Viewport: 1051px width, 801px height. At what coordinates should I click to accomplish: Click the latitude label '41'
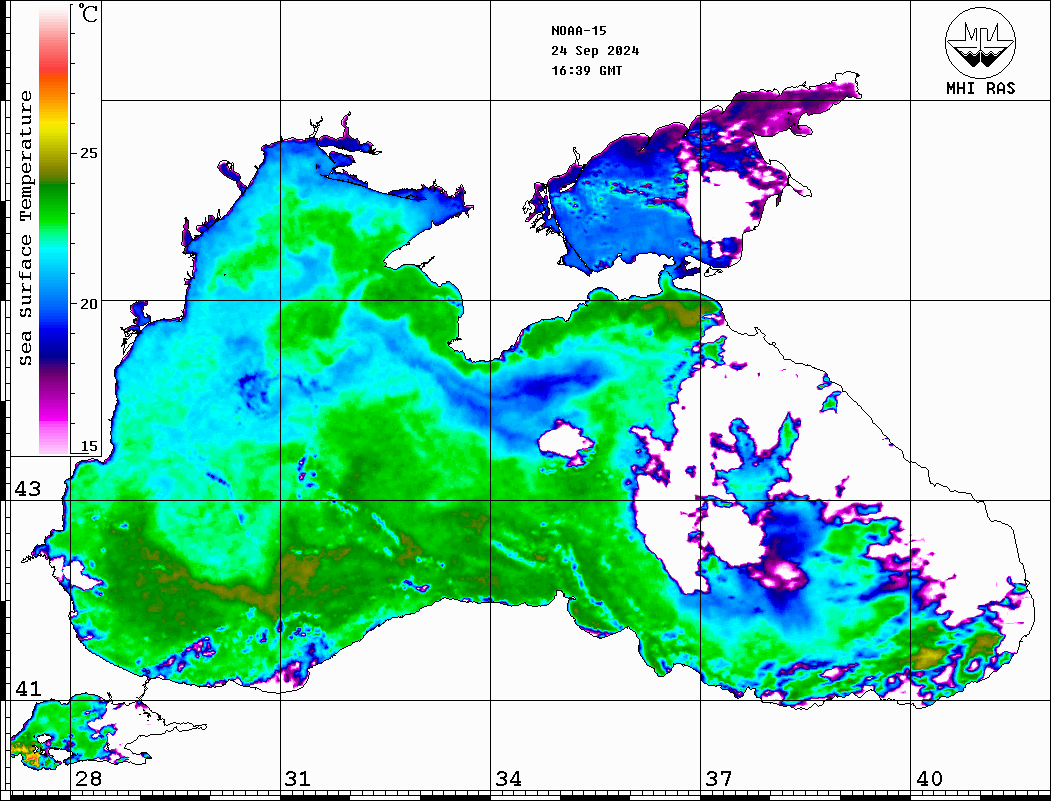28,688
